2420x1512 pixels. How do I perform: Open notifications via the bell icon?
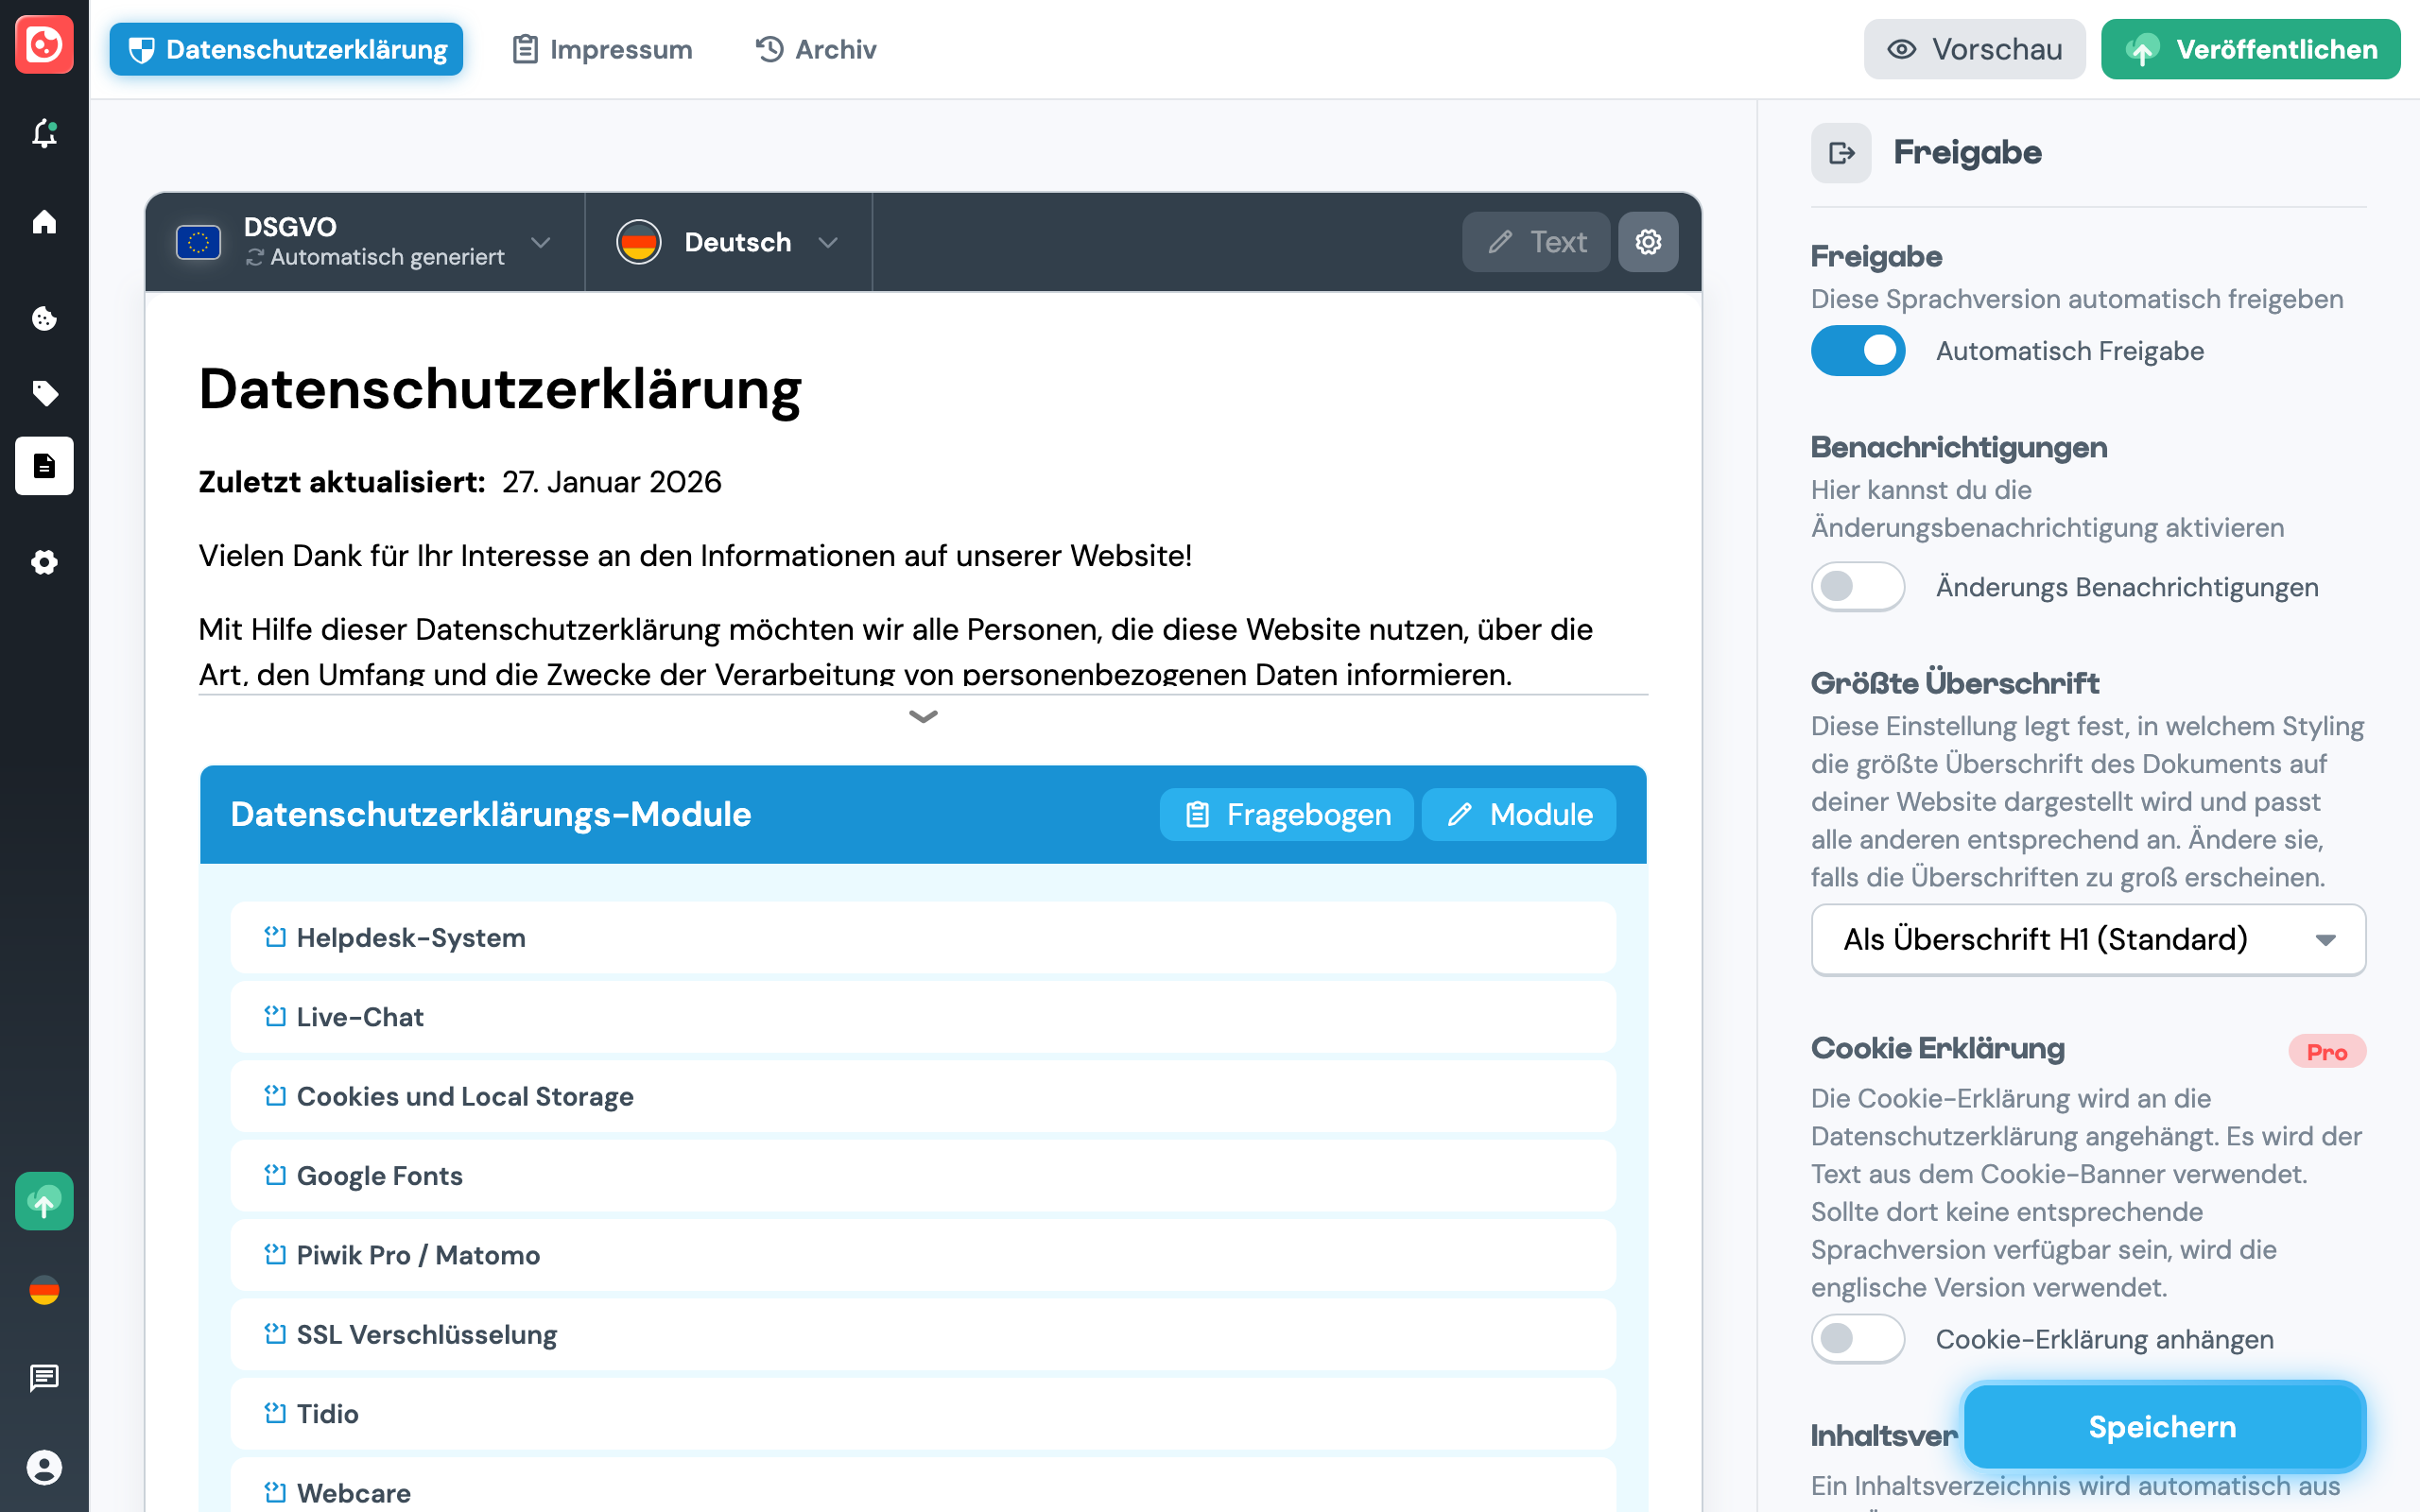point(44,134)
